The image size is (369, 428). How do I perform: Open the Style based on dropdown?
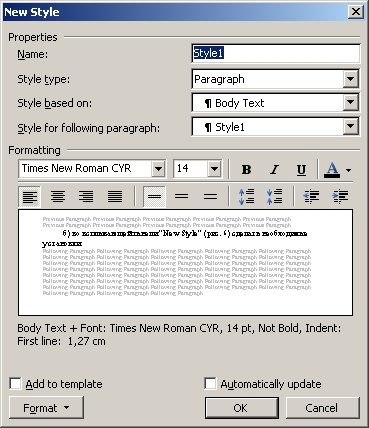coord(350,103)
